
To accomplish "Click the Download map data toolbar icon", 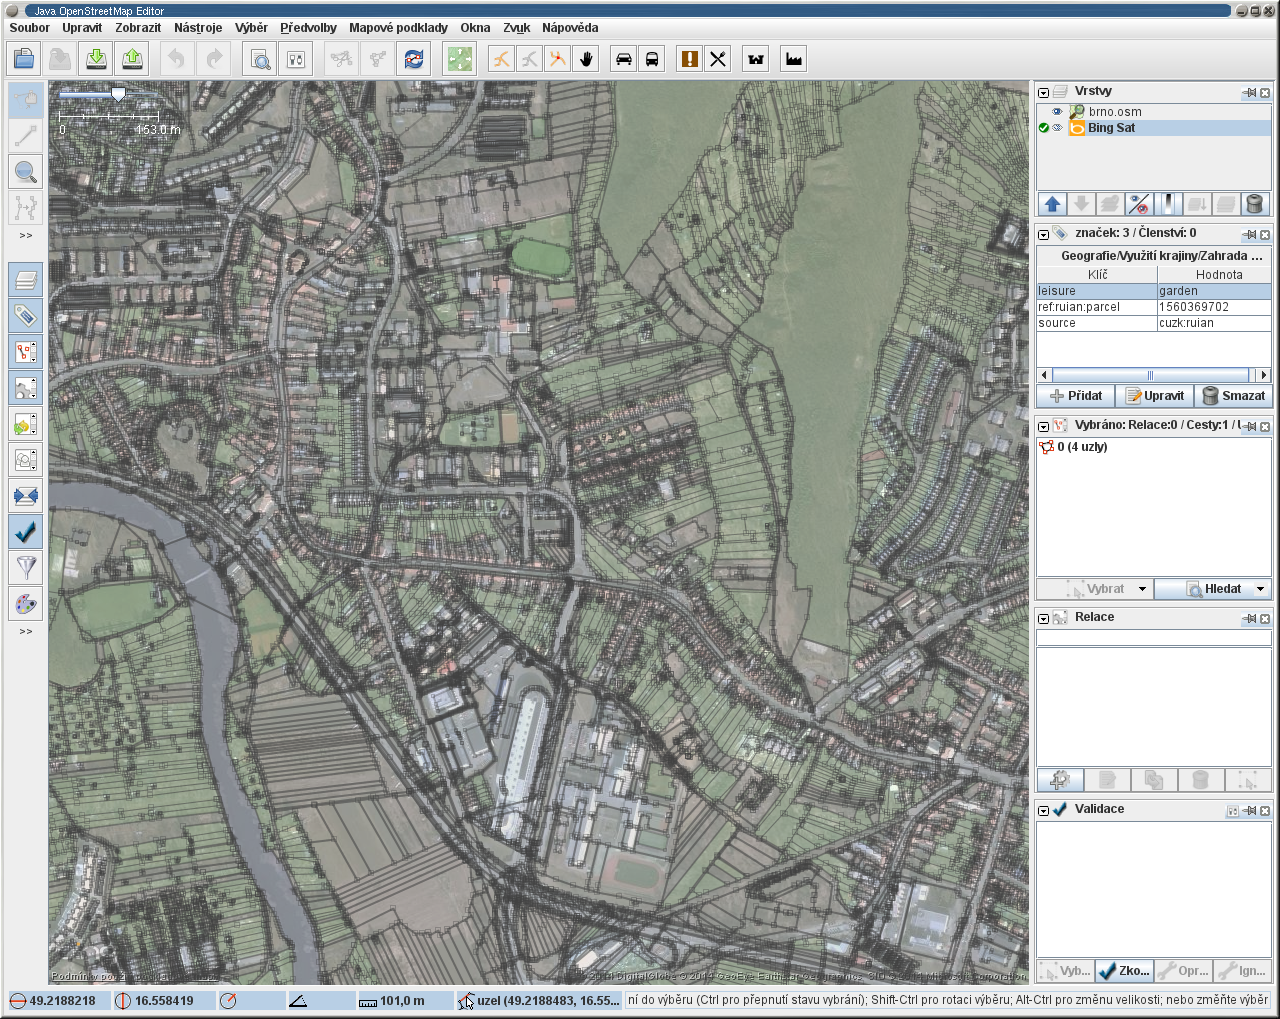I will (96, 59).
